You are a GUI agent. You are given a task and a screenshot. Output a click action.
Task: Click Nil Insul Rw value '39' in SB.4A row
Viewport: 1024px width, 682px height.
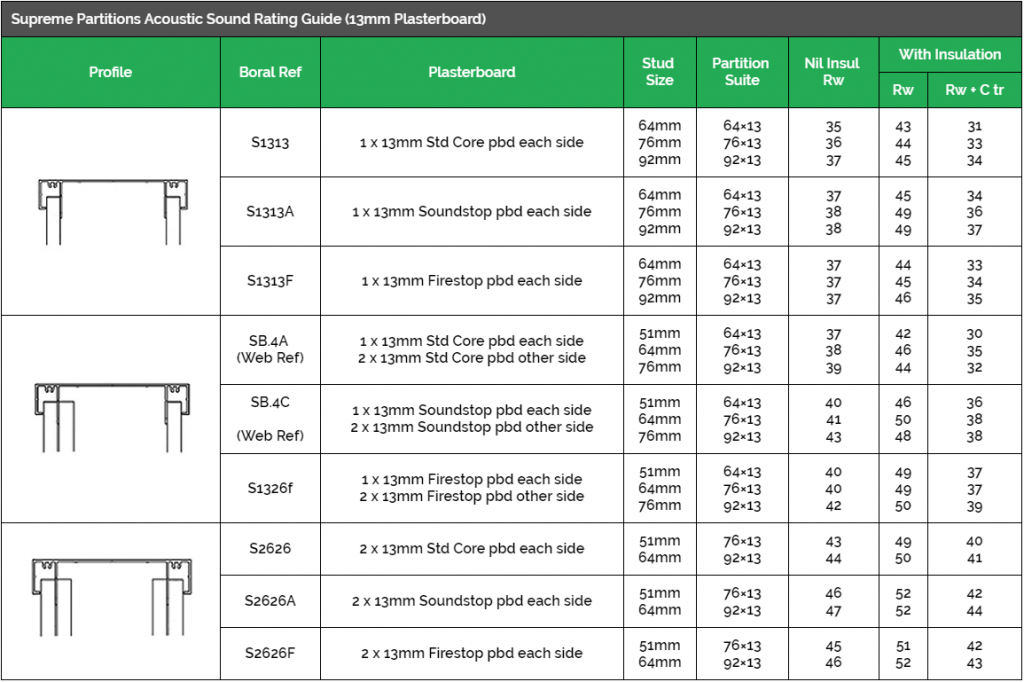833,368
